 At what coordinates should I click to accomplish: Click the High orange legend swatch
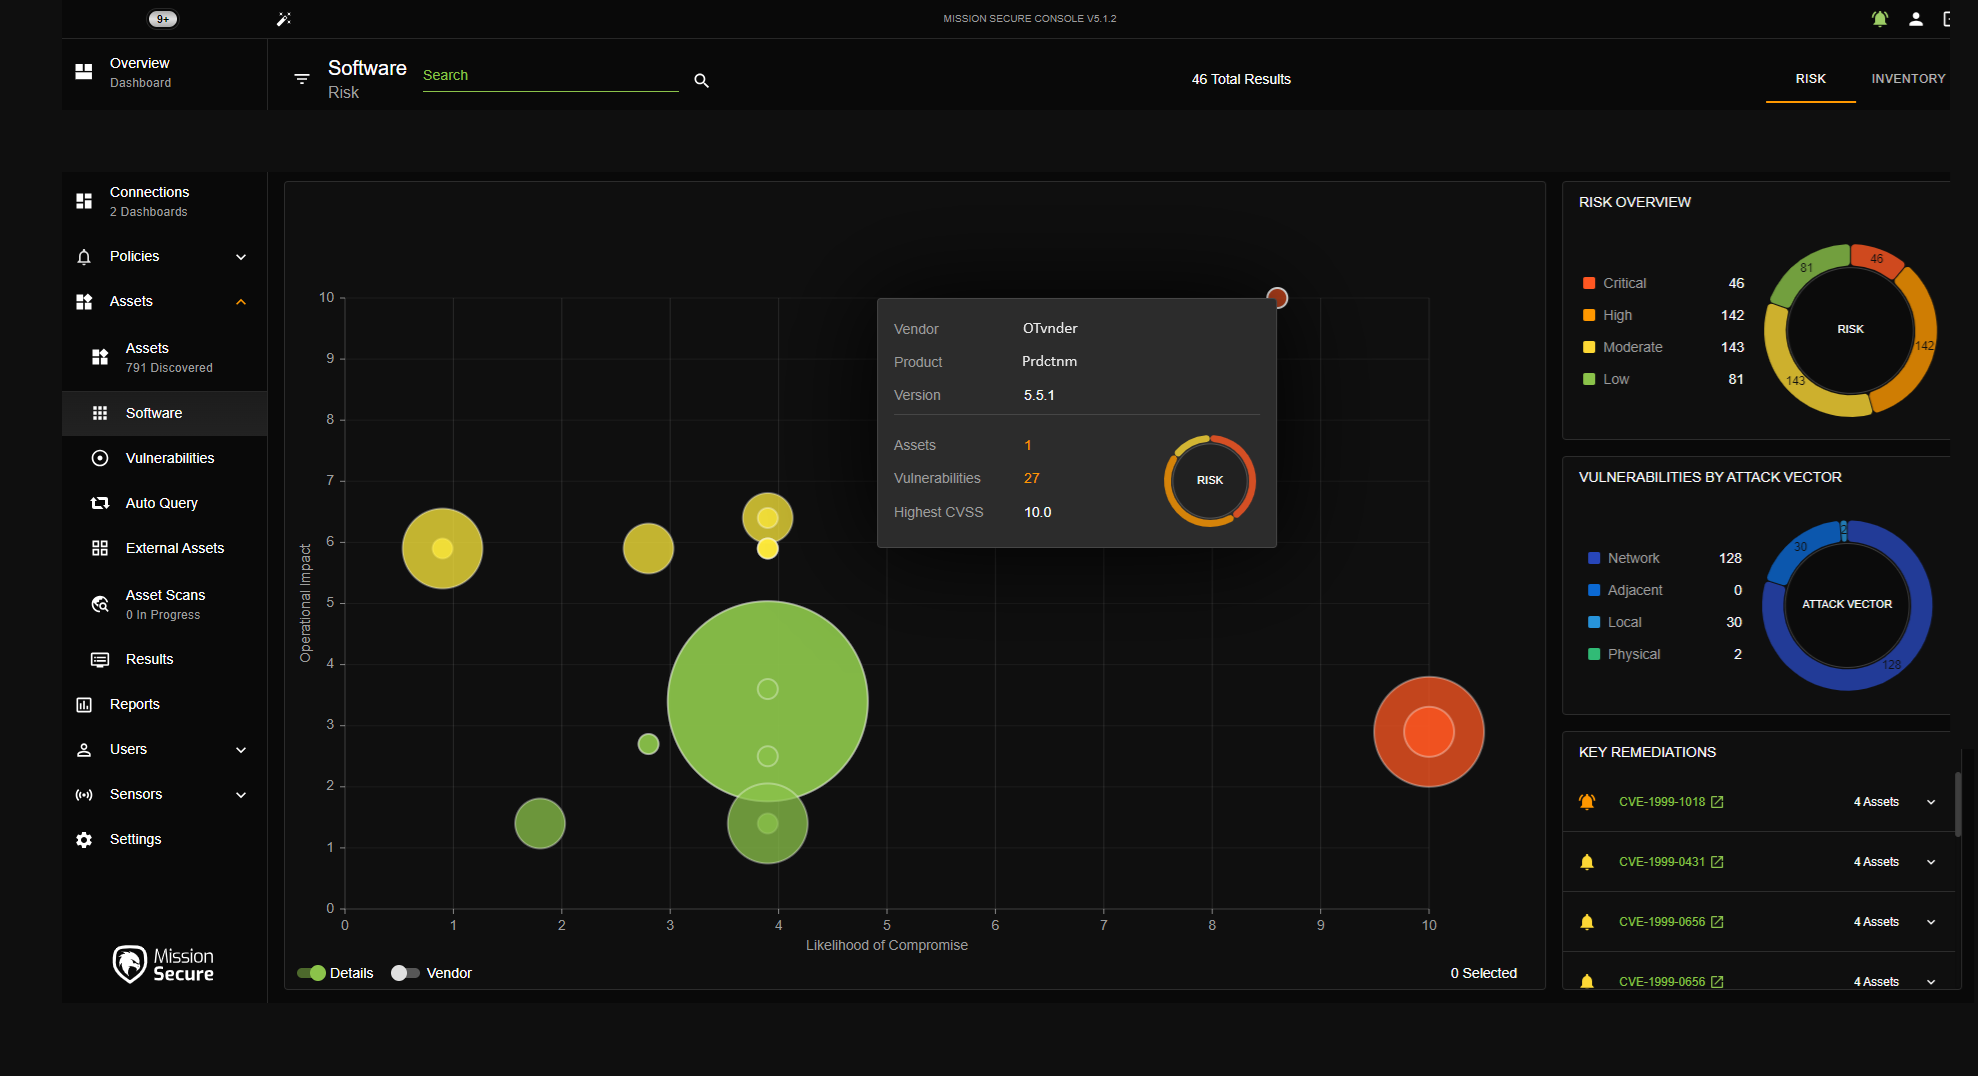[x=1589, y=315]
